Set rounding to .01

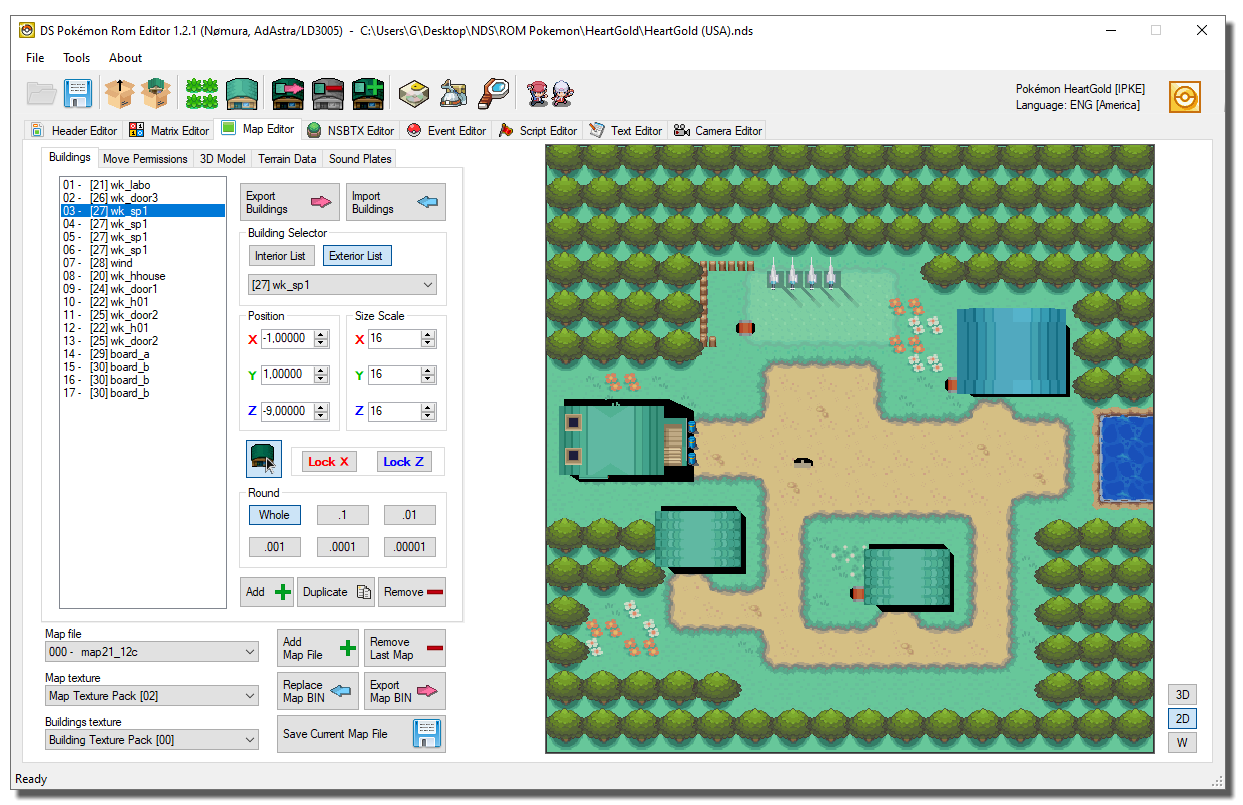point(410,515)
